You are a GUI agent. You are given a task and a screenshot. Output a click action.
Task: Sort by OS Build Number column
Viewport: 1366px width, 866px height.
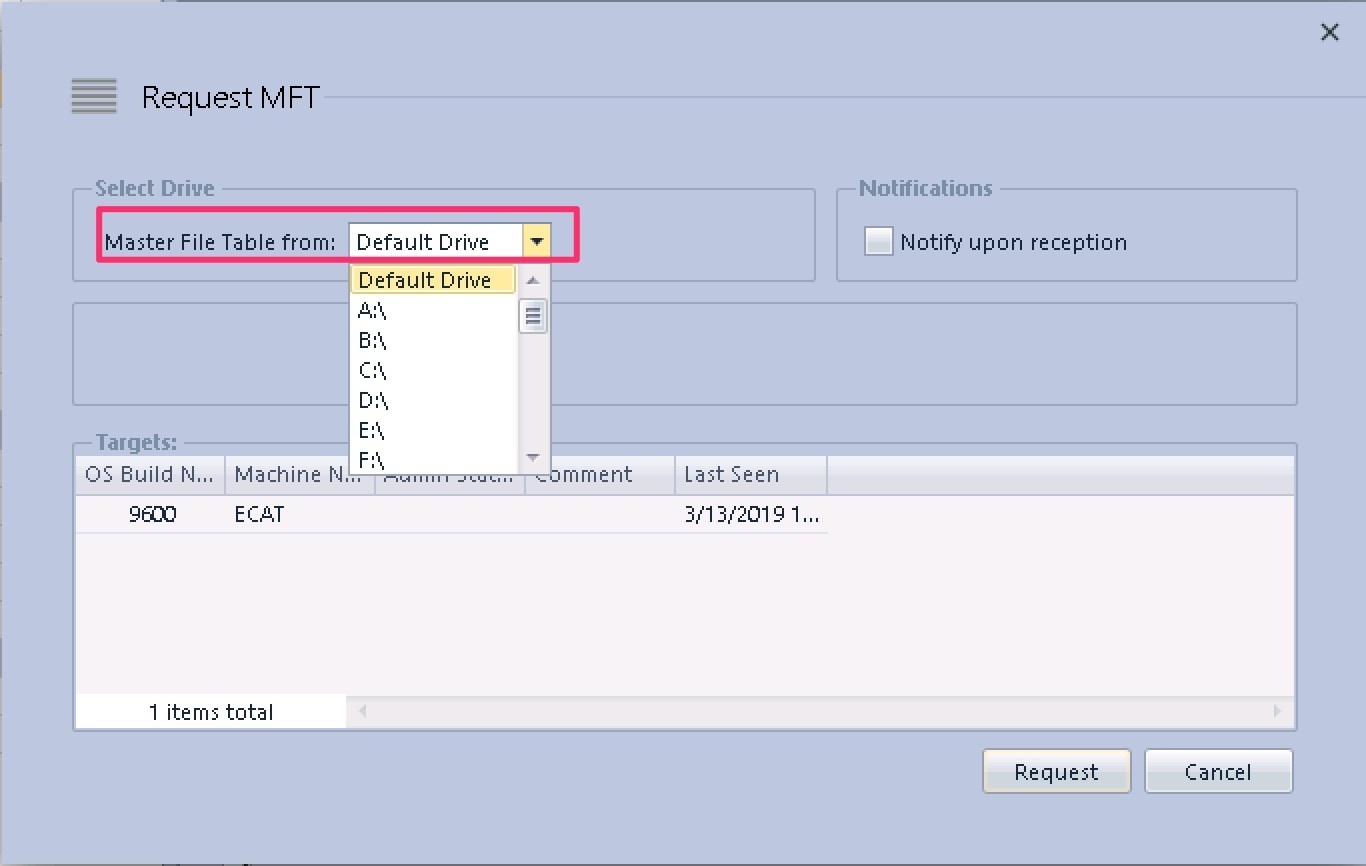(149, 475)
